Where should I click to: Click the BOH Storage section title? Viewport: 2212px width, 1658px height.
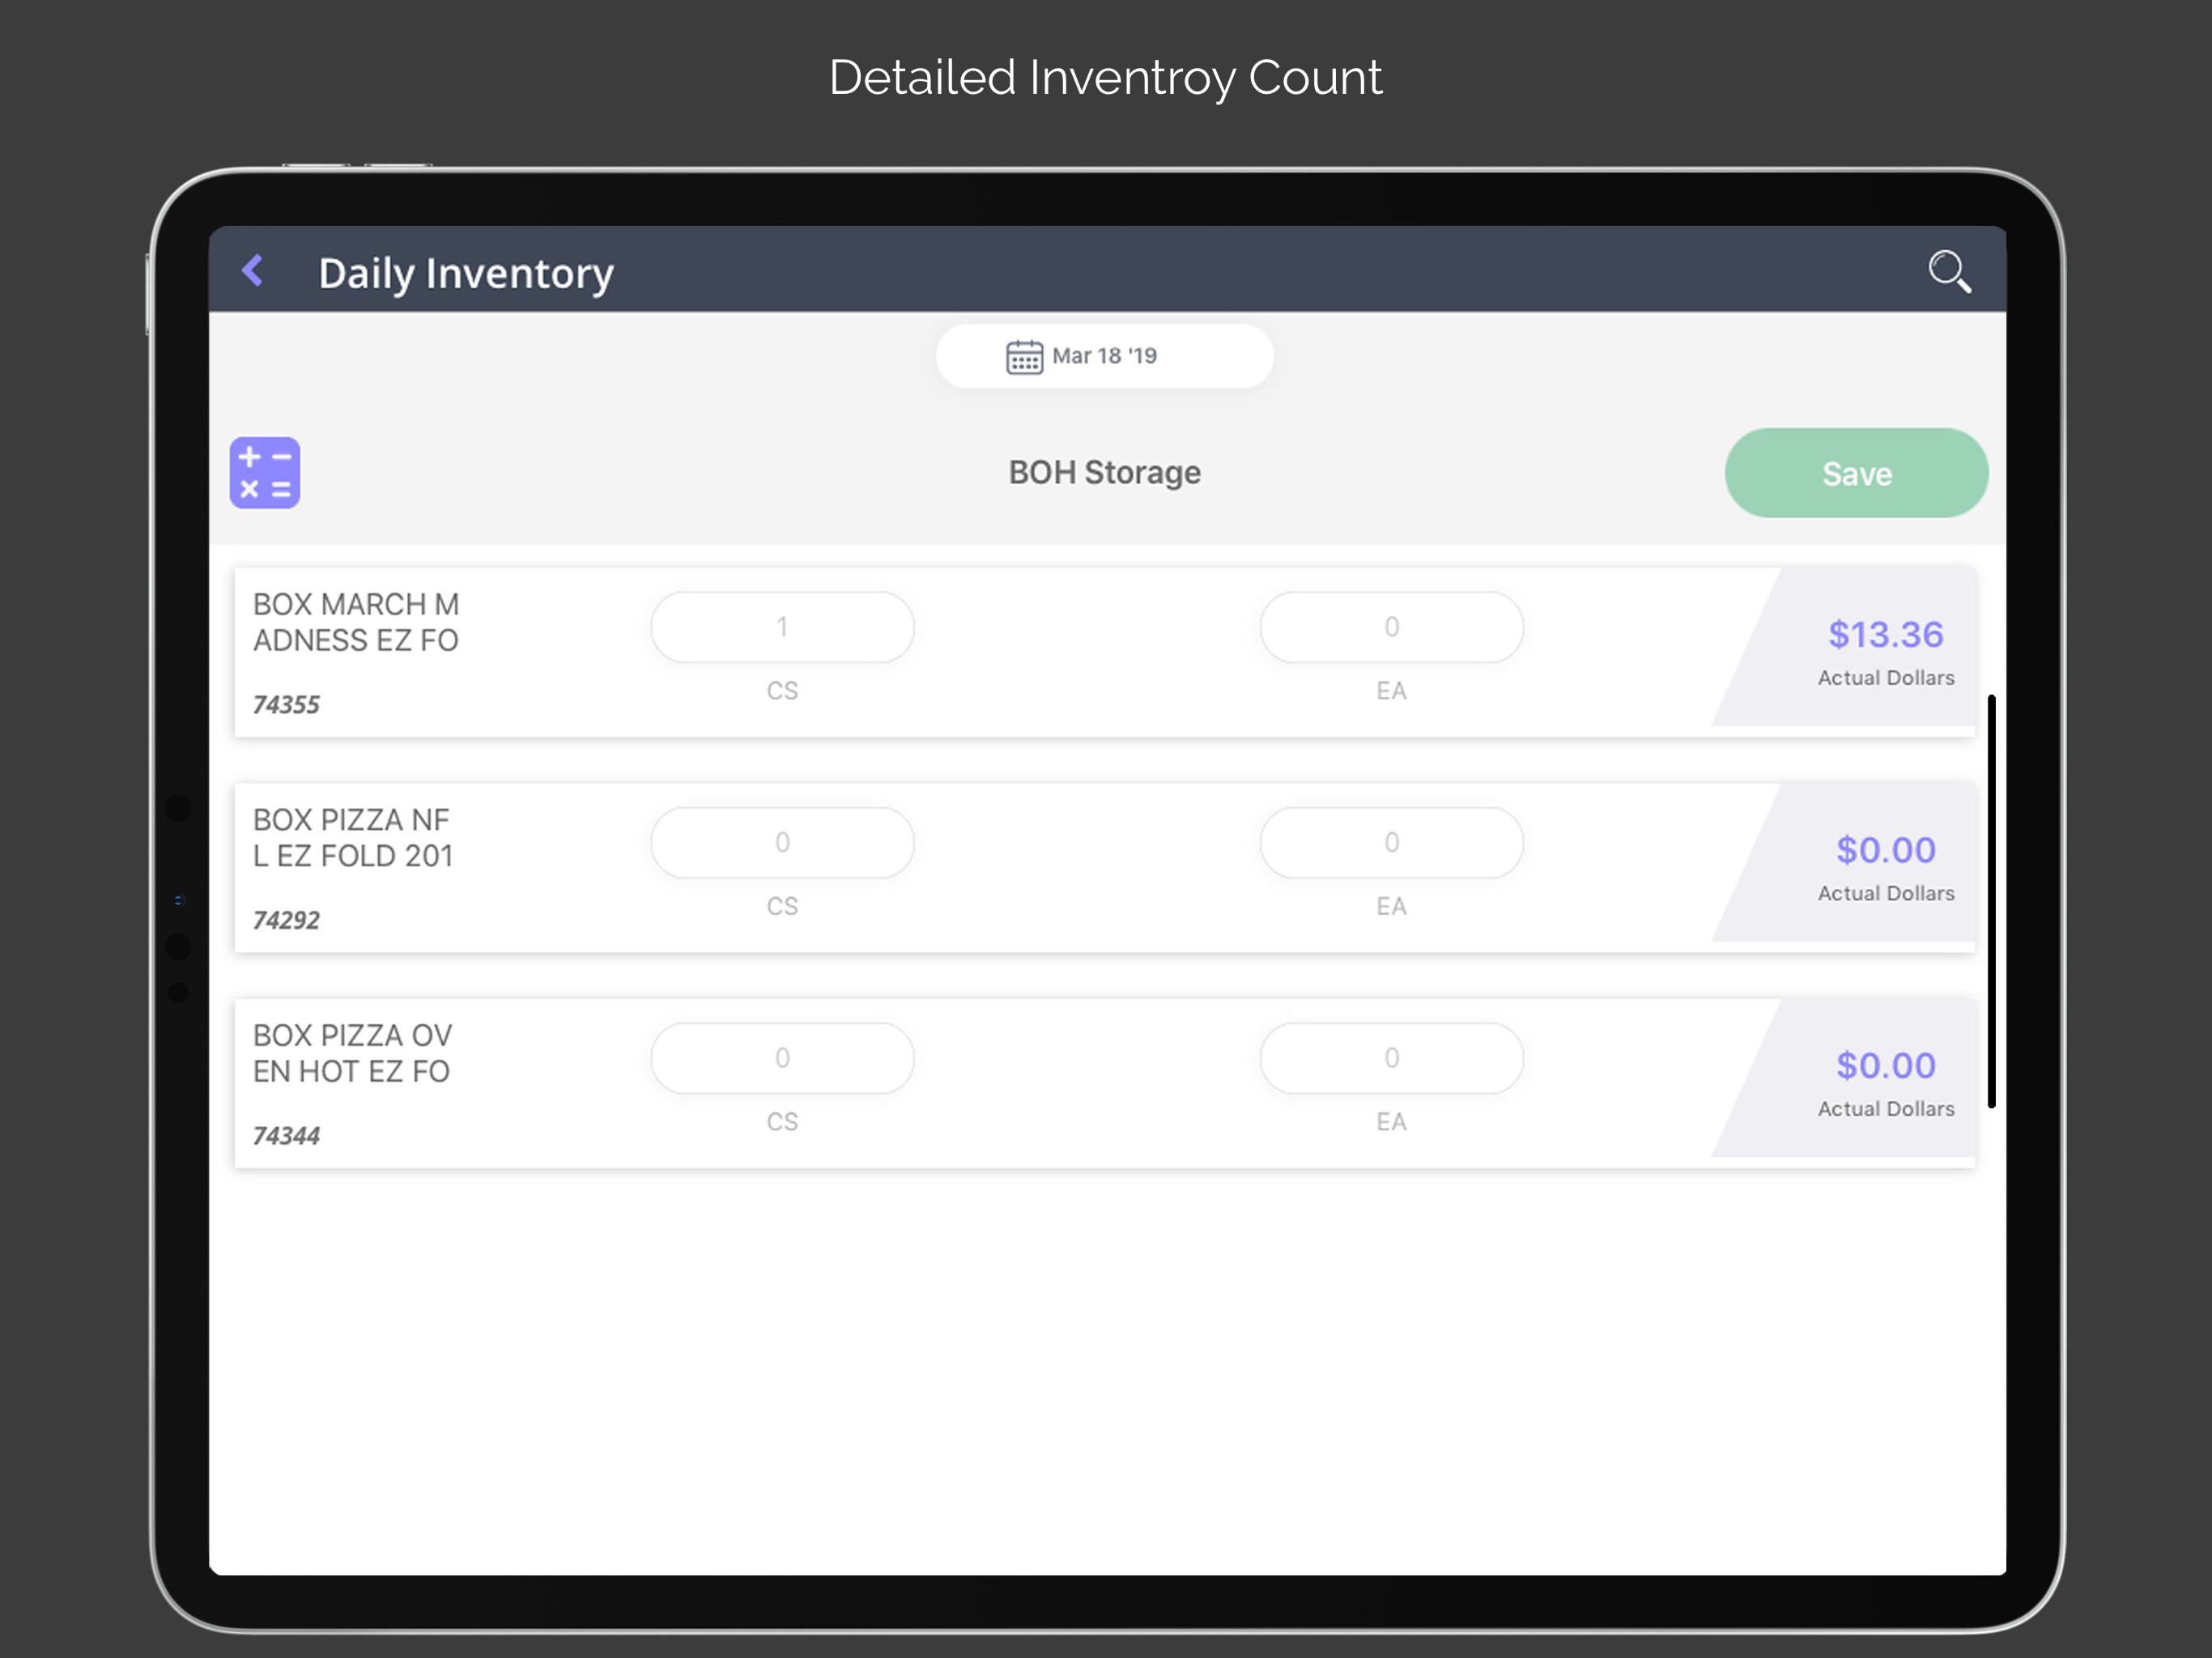point(1104,472)
